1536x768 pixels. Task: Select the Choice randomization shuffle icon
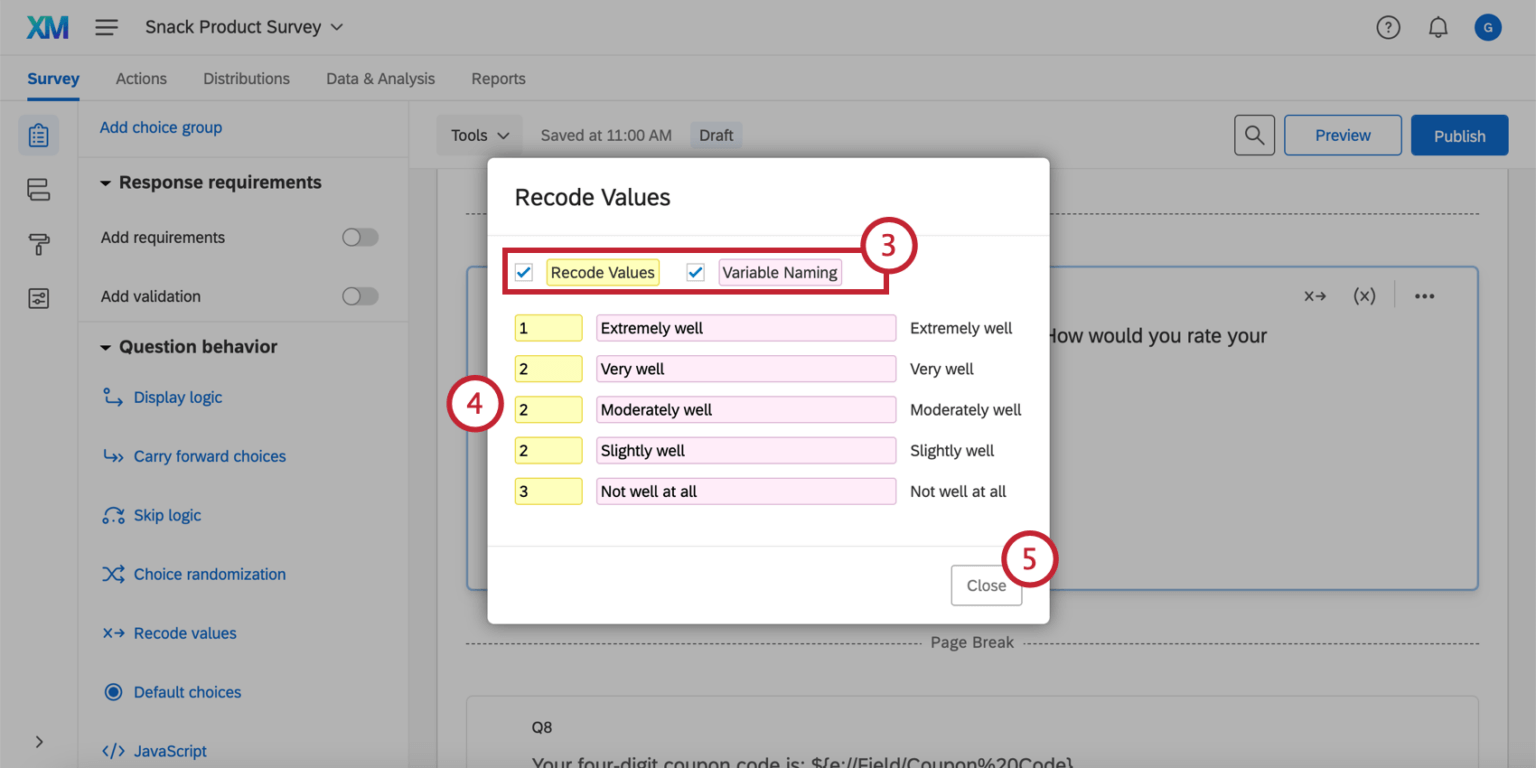(x=112, y=574)
